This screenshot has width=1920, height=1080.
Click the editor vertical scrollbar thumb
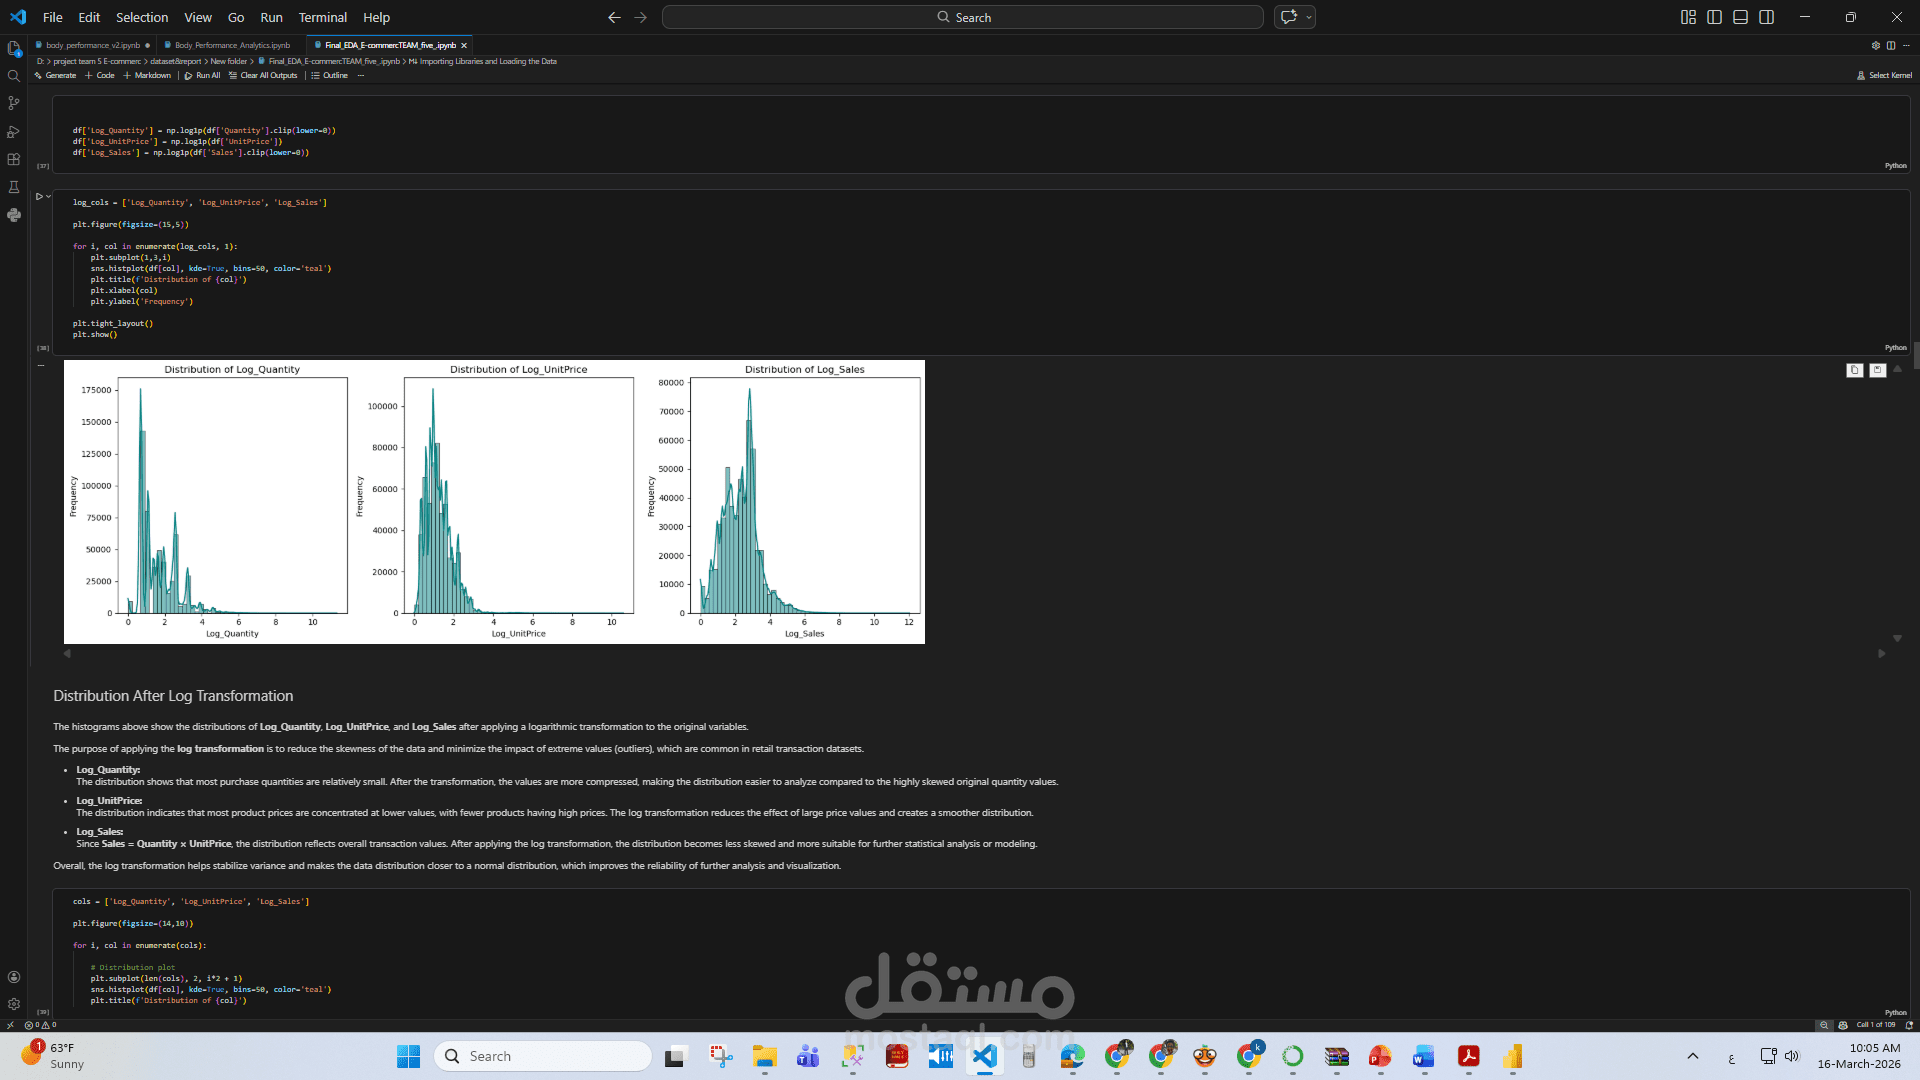tap(1916, 356)
